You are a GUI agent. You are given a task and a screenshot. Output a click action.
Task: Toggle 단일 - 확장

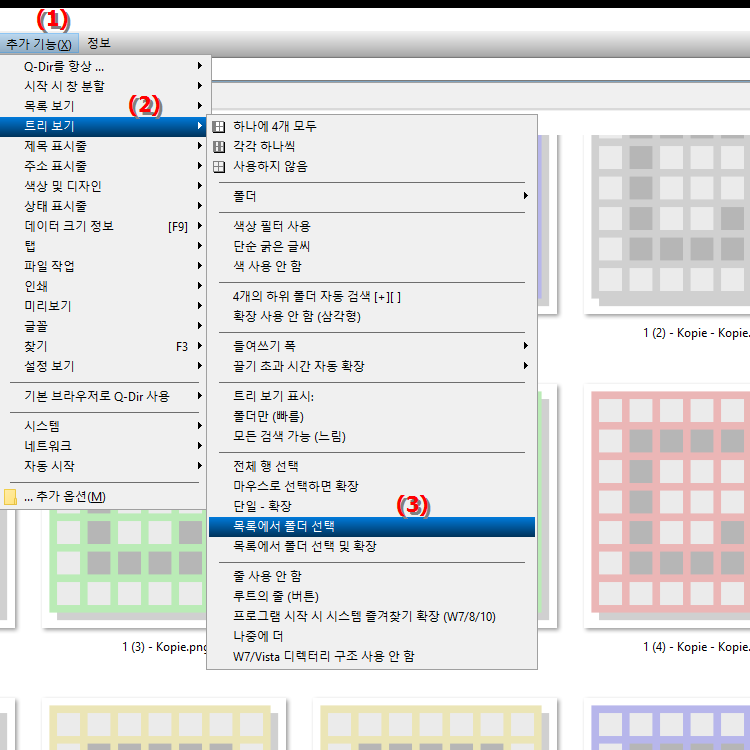[372, 506]
